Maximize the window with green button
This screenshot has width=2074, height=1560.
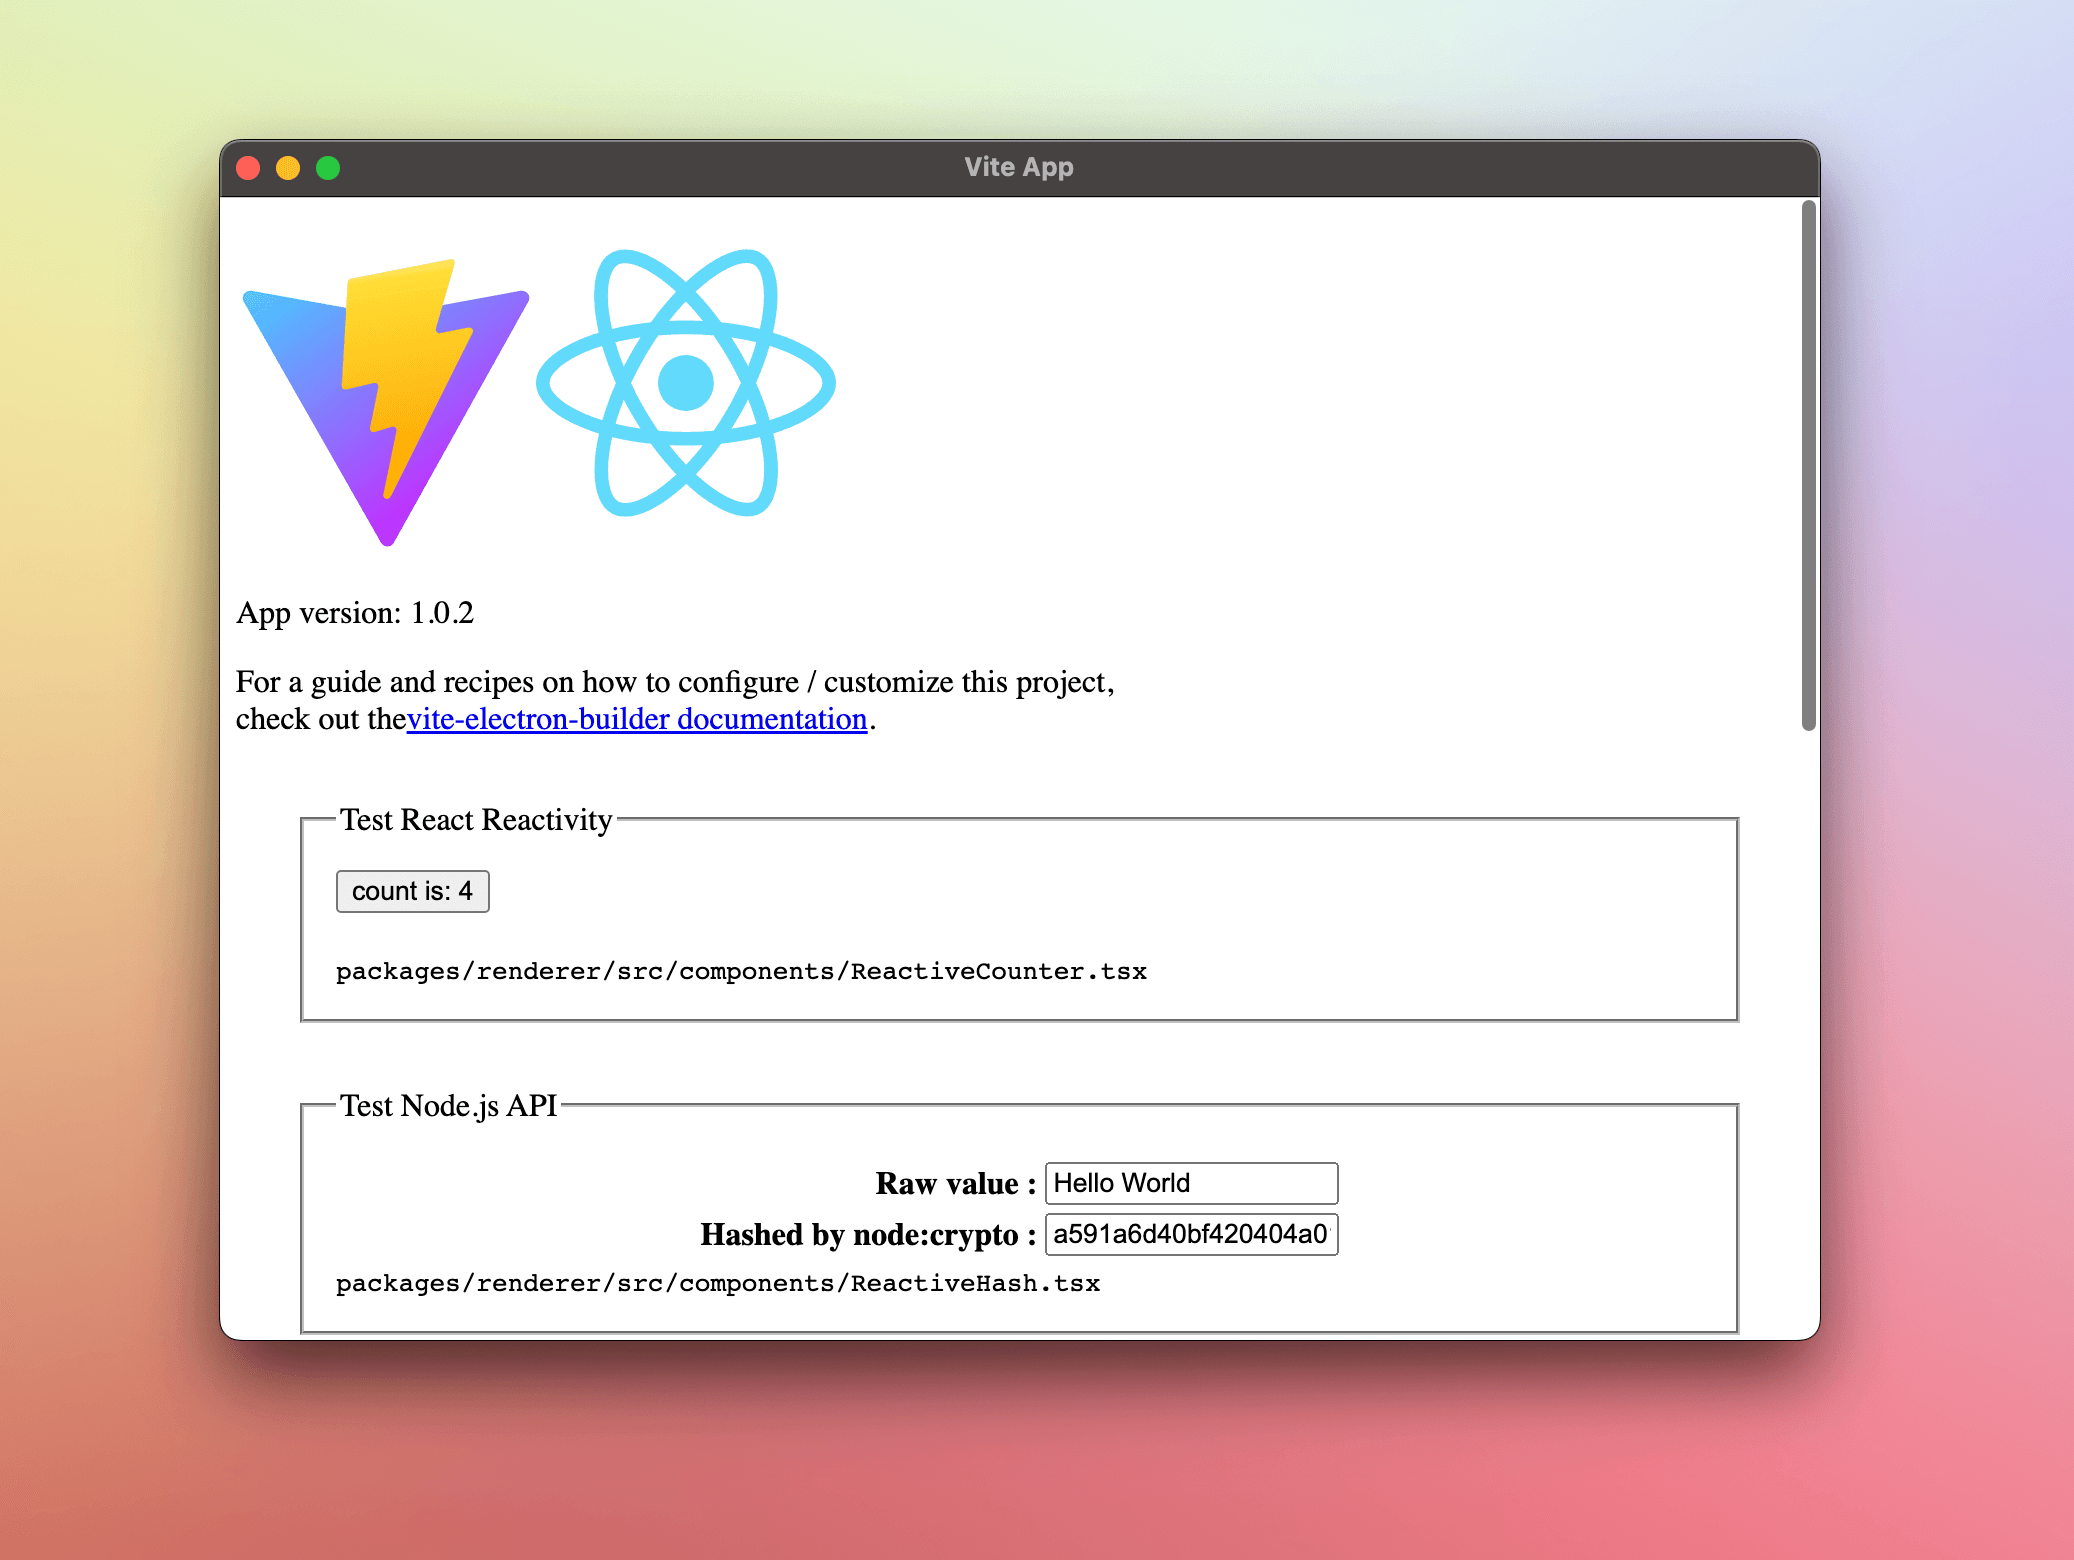pyautogui.click(x=328, y=168)
